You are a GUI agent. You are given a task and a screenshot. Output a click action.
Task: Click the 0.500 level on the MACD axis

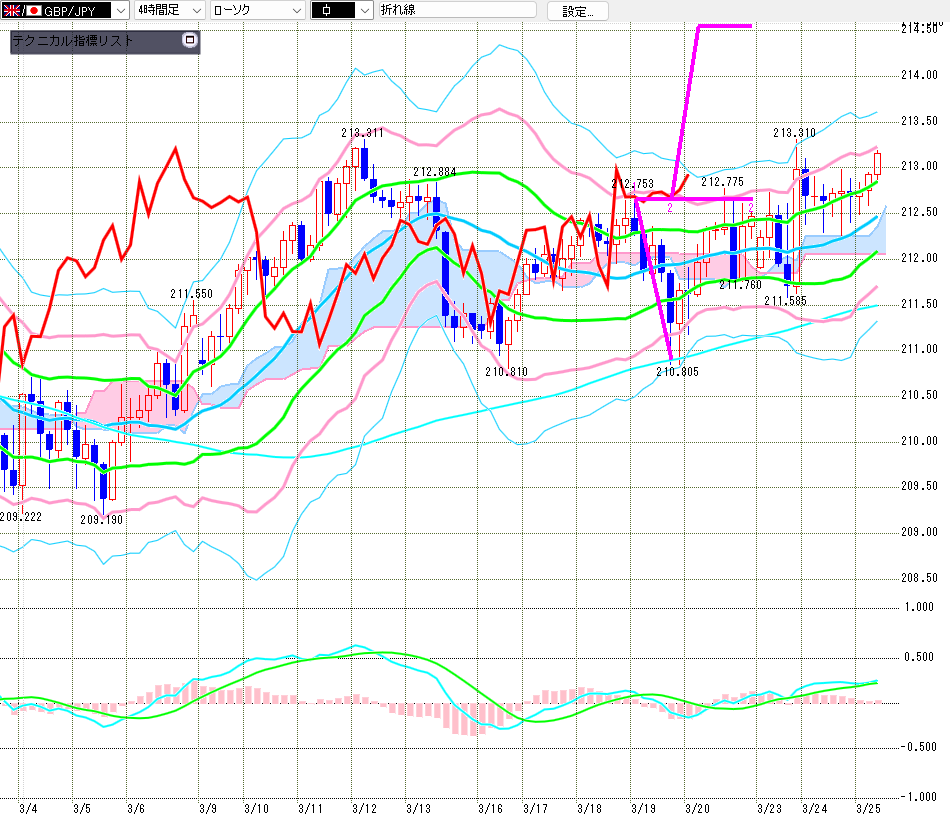click(x=918, y=656)
